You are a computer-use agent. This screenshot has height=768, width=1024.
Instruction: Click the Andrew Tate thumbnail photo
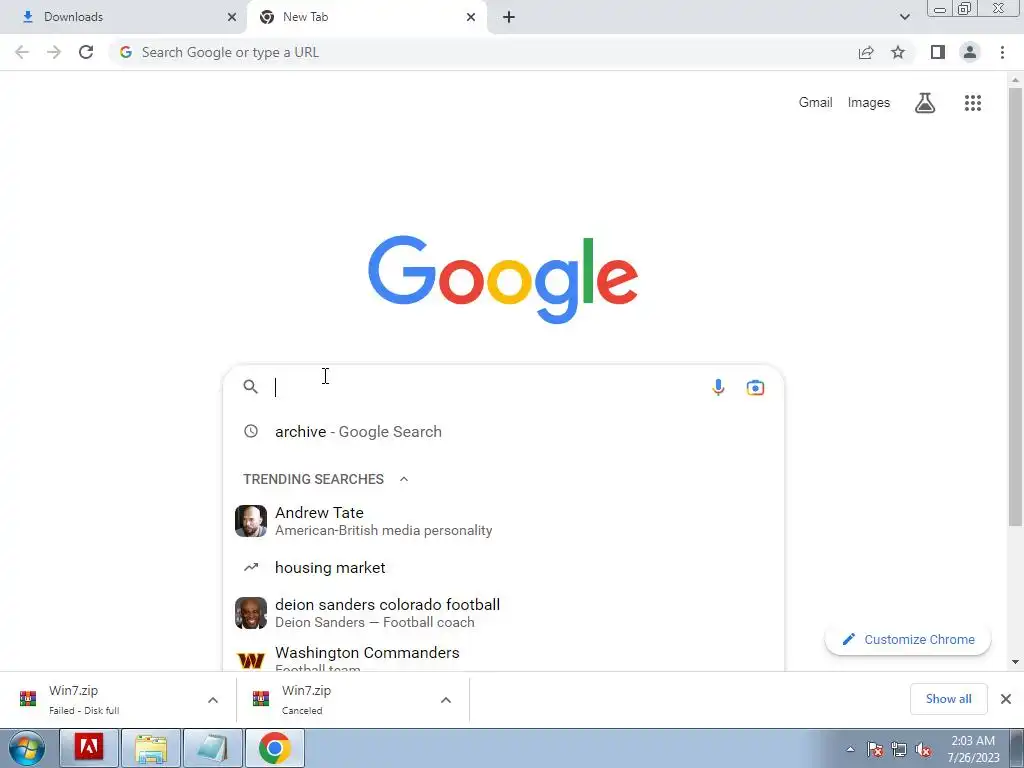click(251, 520)
